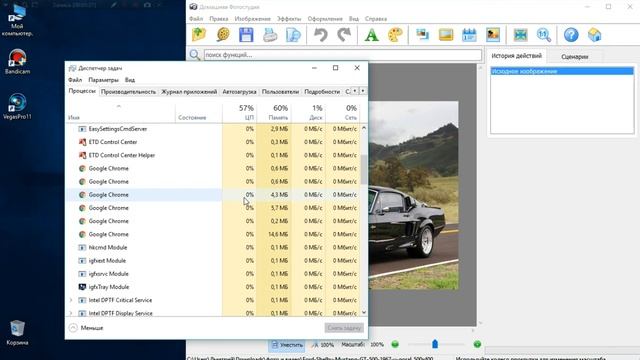Click the green zoom out button

click(395, 344)
